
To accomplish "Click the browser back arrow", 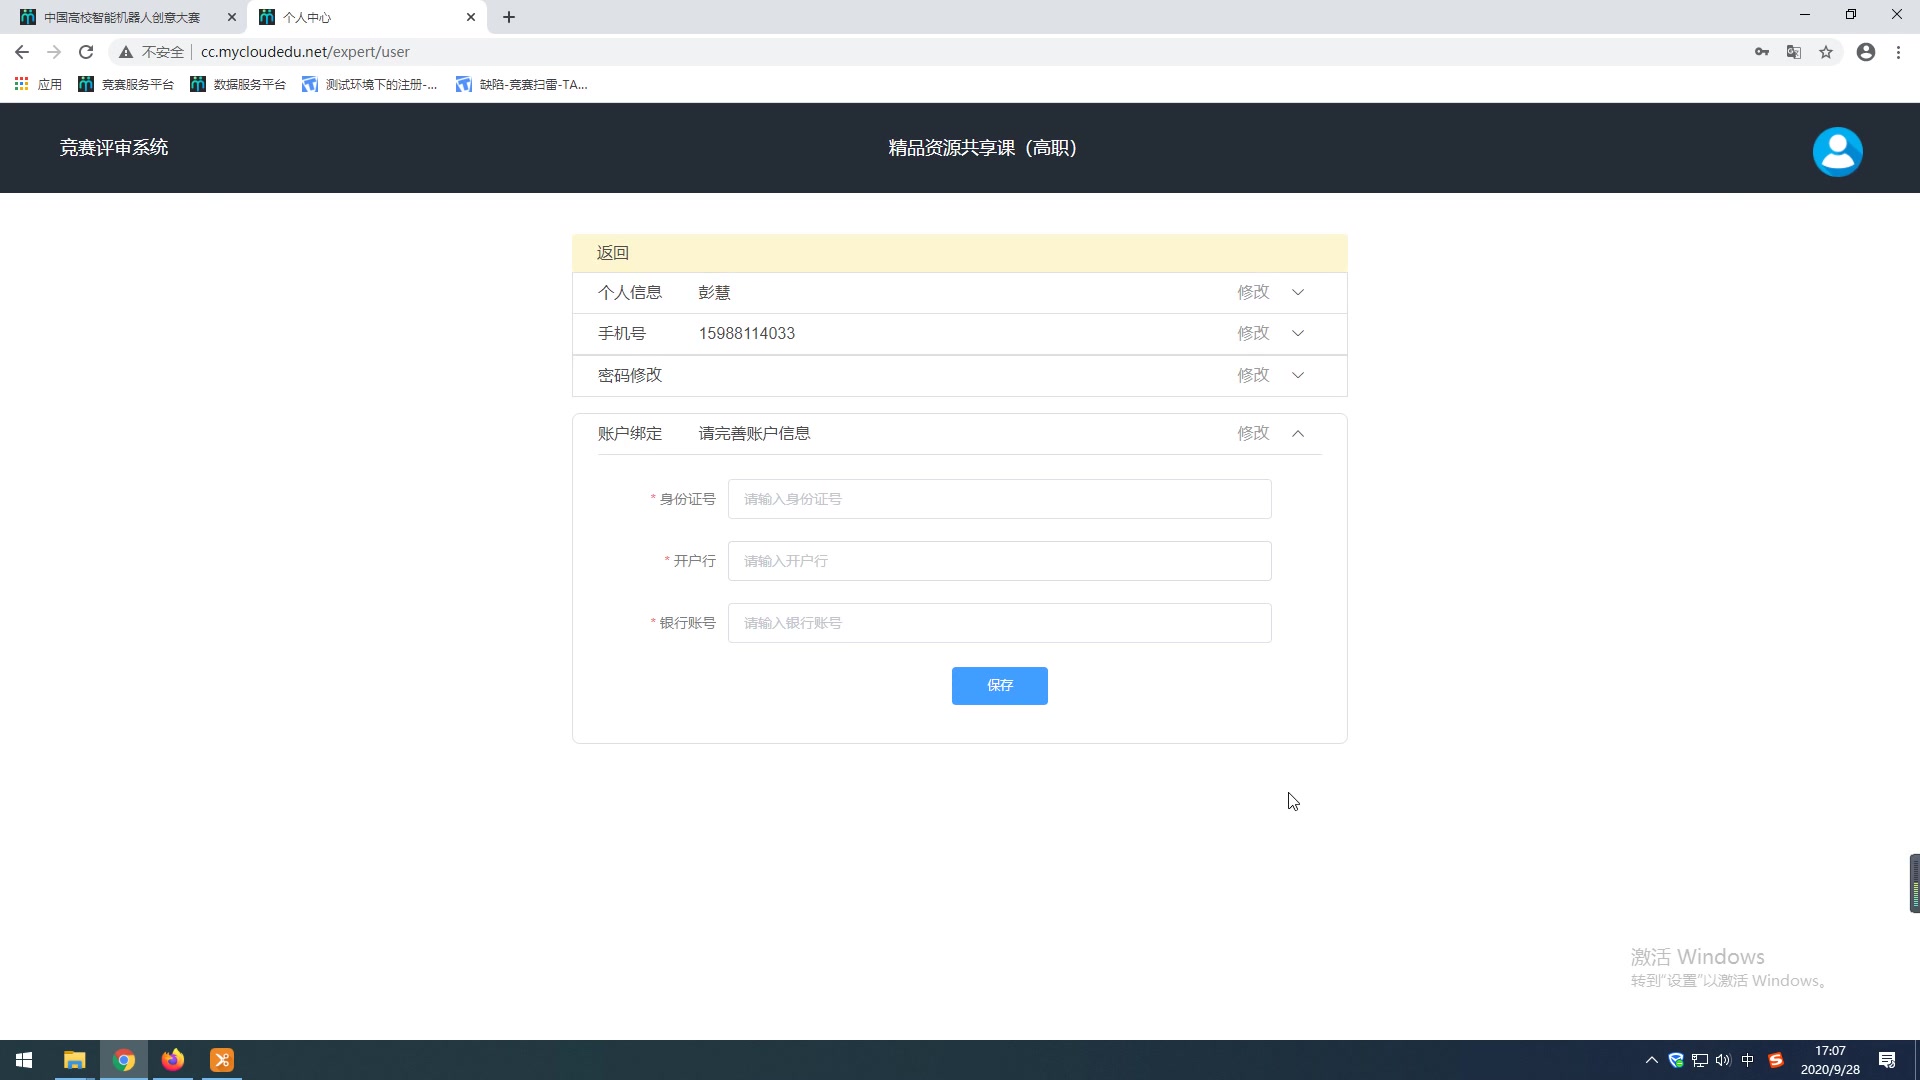I will (22, 52).
